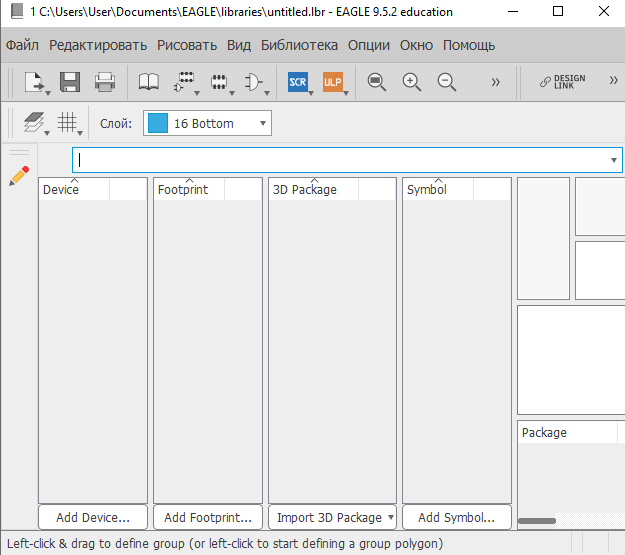Open the SCR script dropdown arrow
This screenshot has width=625, height=555.
(x=311, y=93)
